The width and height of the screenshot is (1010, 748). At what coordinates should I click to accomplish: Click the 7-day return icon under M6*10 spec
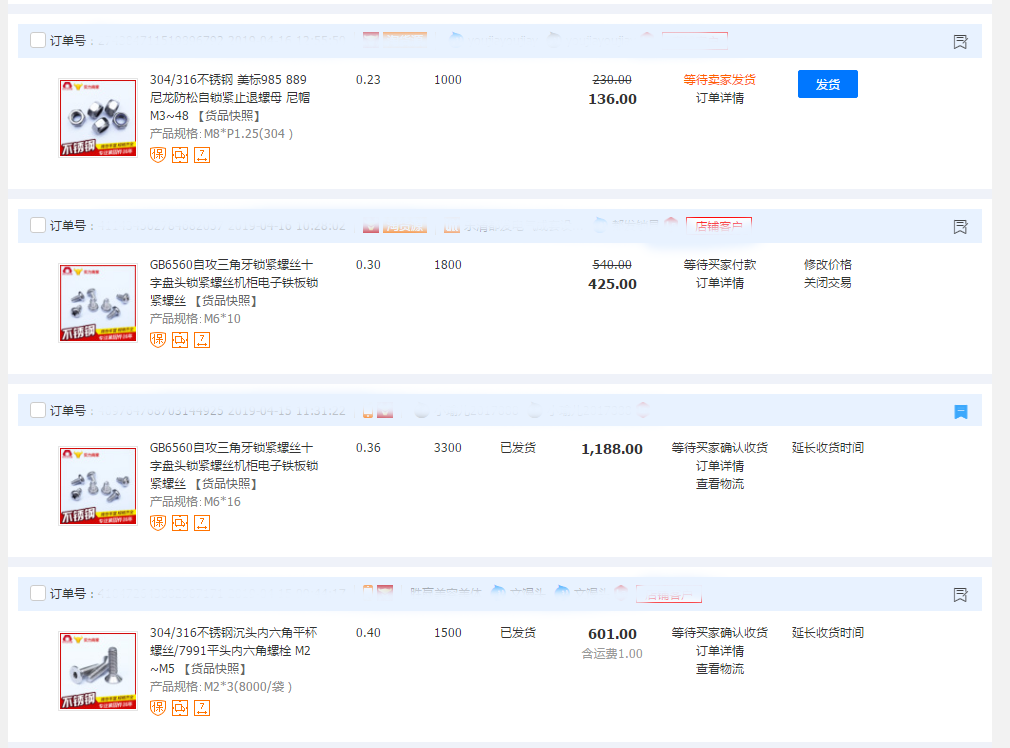pyautogui.click(x=202, y=340)
